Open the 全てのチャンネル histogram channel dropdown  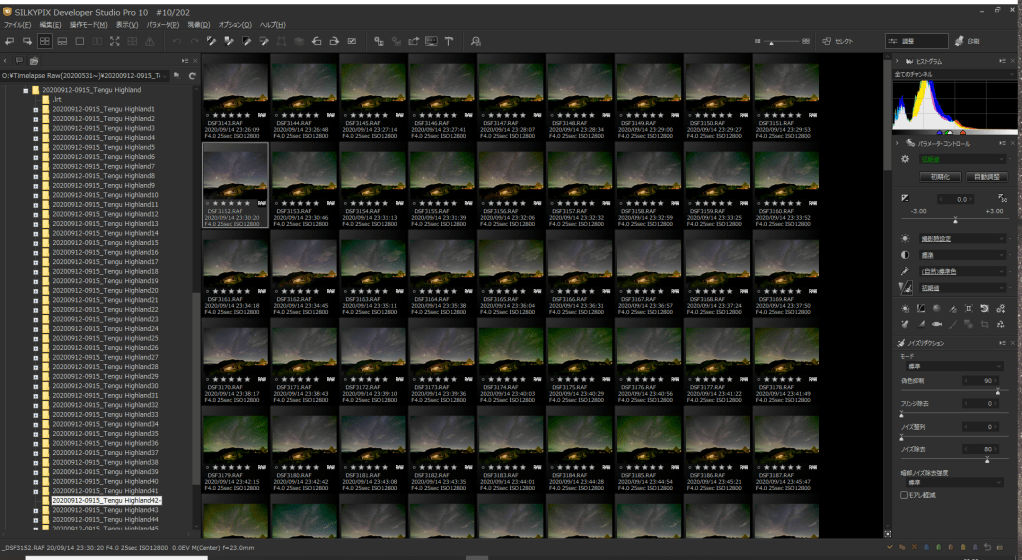click(950, 75)
